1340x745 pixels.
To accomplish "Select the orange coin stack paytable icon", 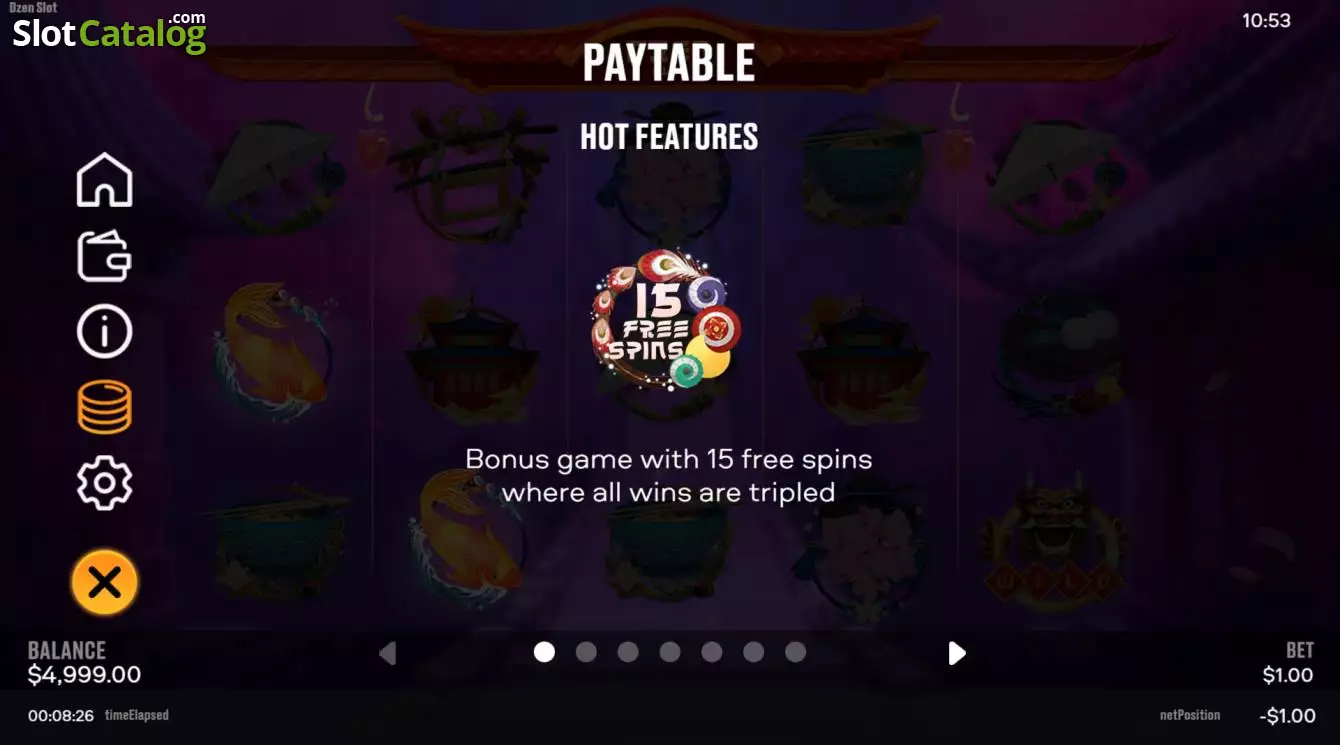I will point(105,407).
